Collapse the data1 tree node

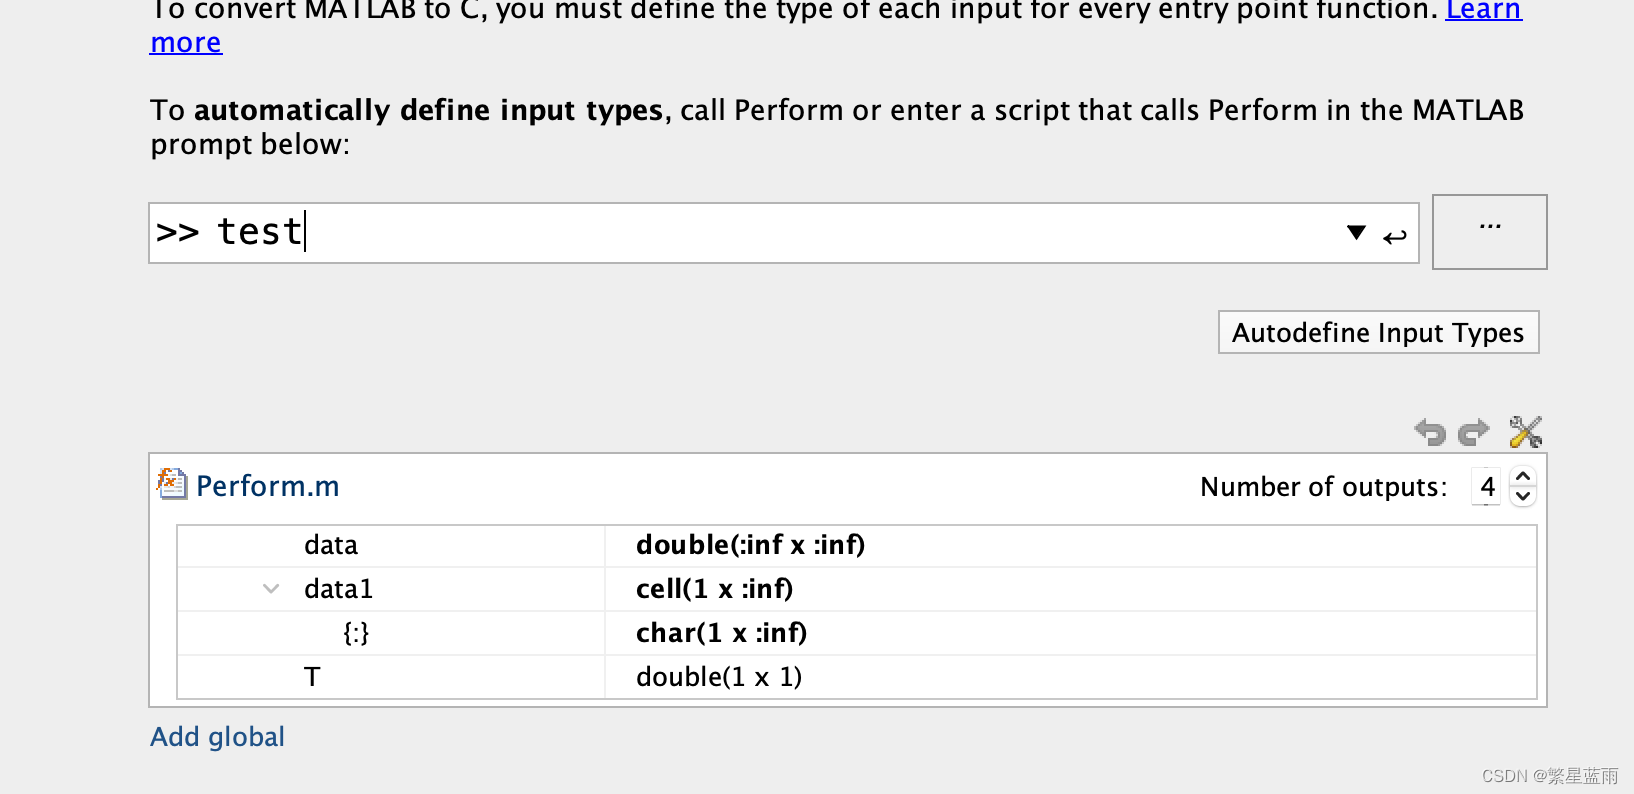pos(271,588)
